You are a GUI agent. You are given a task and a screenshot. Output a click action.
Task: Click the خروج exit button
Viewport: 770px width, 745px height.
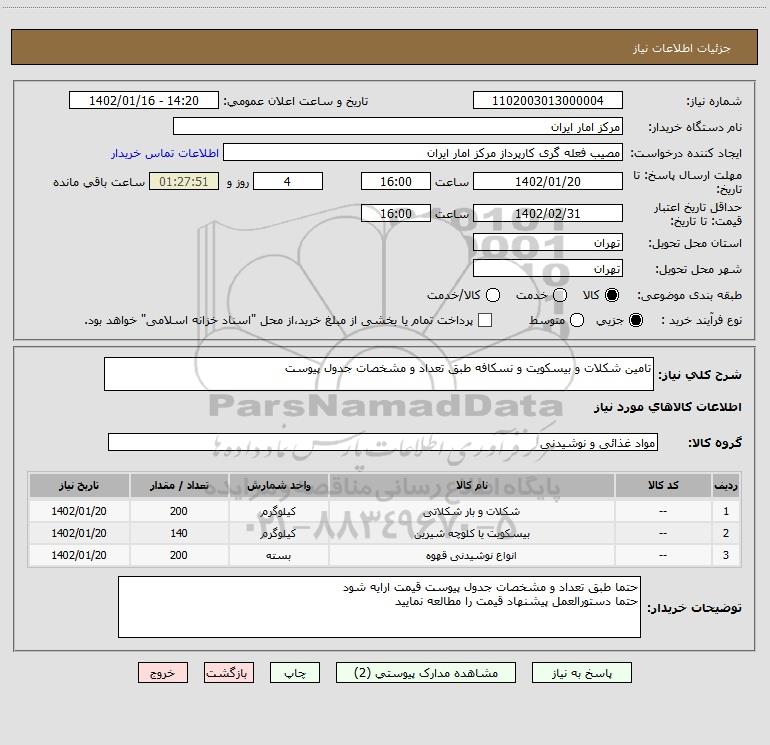(x=163, y=673)
